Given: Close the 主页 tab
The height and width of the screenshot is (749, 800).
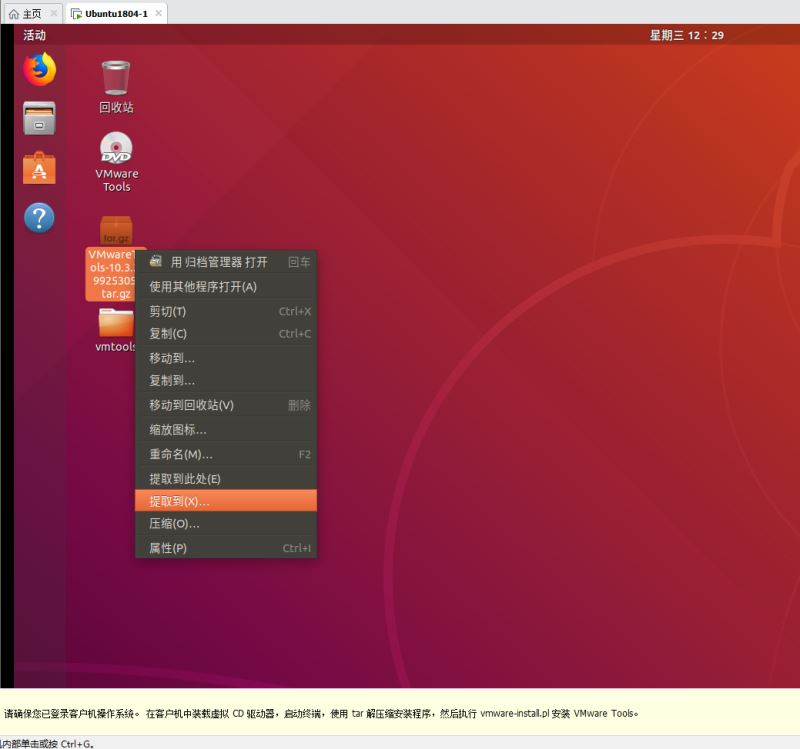Looking at the screenshot, I should tap(54, 13).
